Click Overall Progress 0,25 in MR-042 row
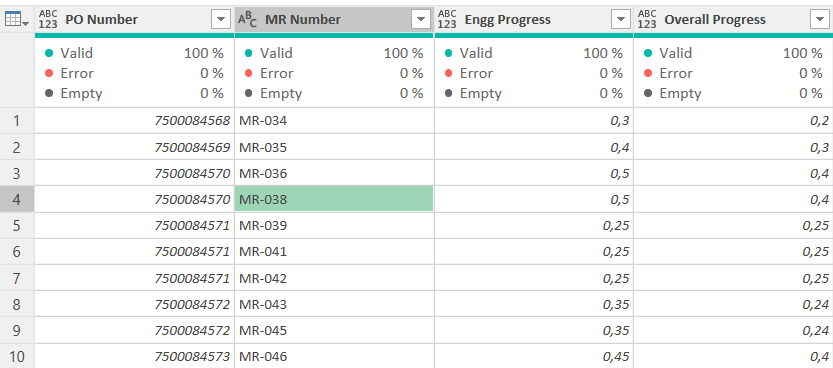Viewport: 833px width, 368px height. click(734, 278)
